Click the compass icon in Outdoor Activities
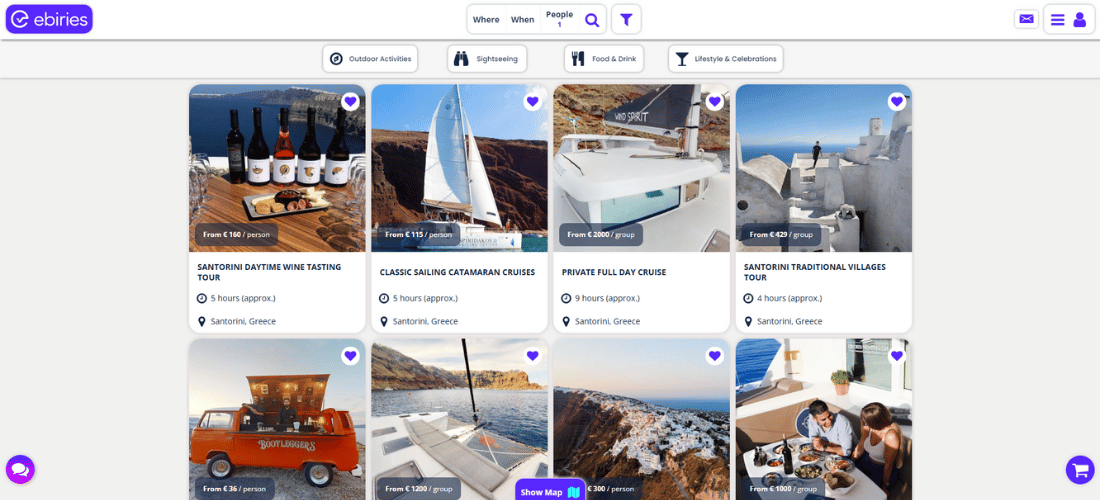The image size is (1100, 500). pyautogui.click(x=336, y=59)
